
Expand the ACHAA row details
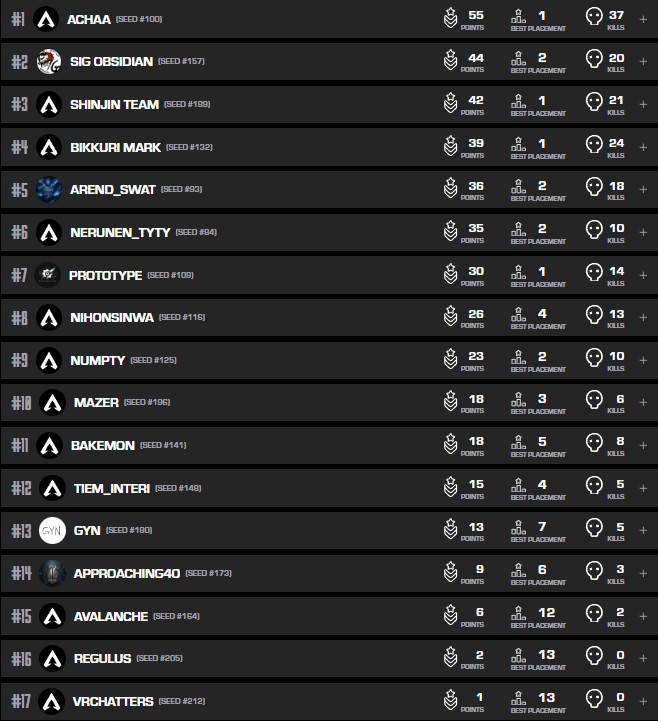tap(643, 19)
